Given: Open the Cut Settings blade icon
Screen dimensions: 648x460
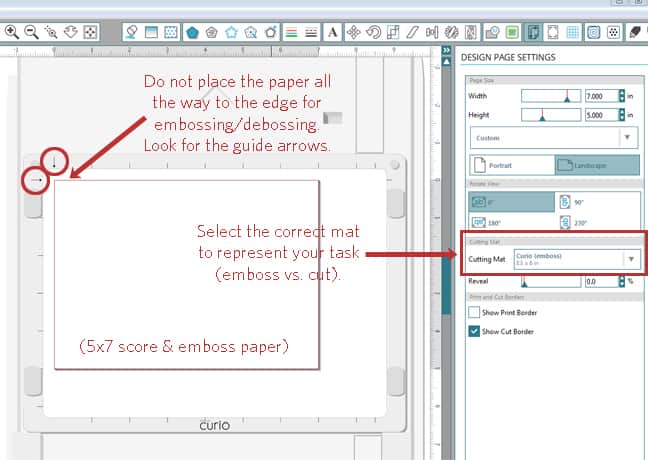Looking at the screenshot, I should 594,32.
